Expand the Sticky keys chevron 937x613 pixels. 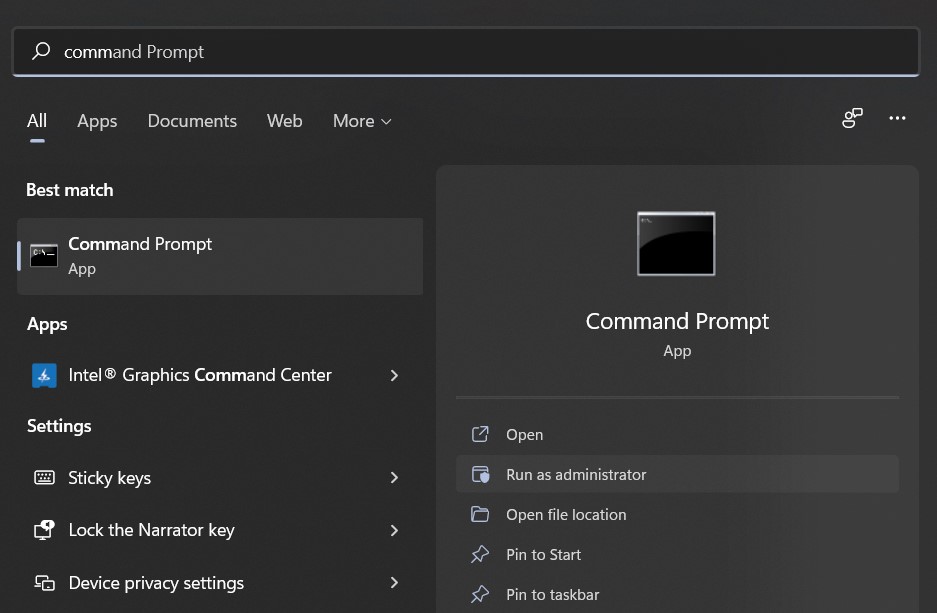[x=394, y=477]
